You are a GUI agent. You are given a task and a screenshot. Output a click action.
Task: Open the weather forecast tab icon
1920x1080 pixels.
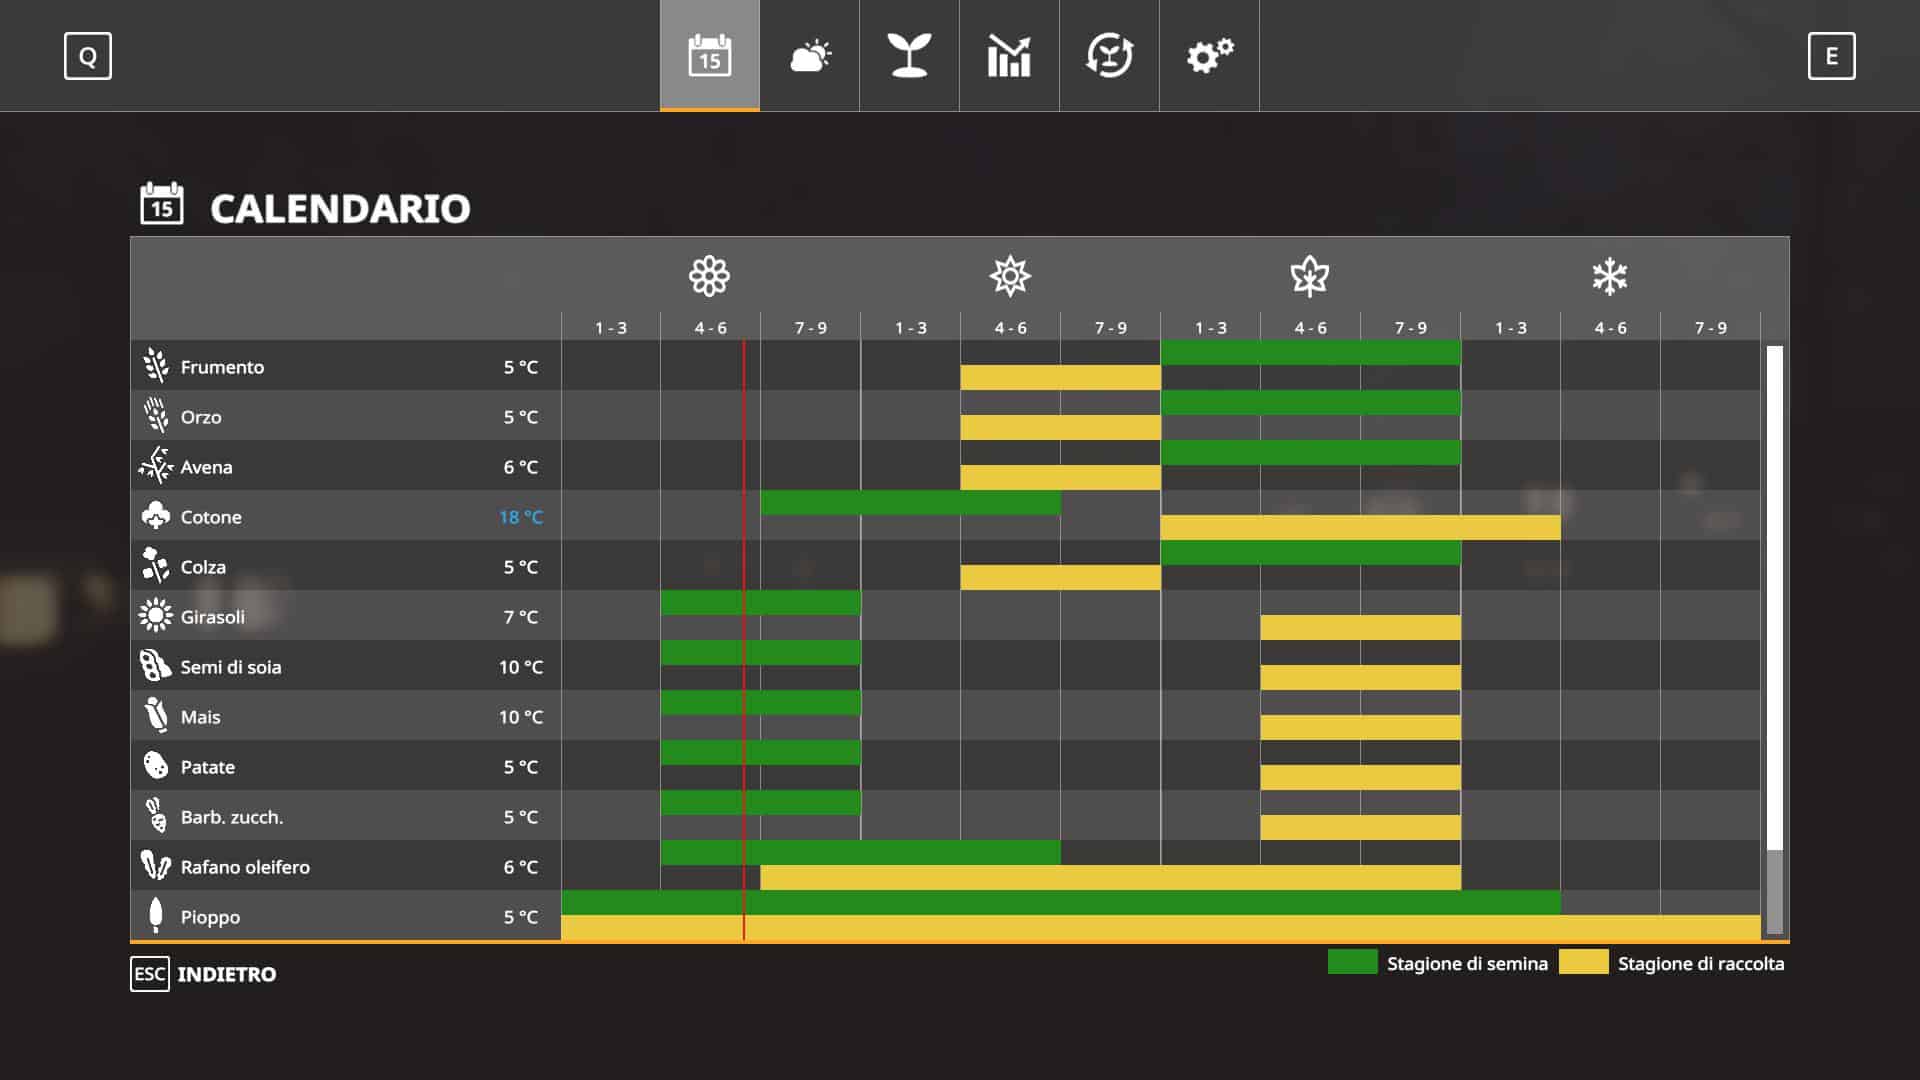click(810, 56)
